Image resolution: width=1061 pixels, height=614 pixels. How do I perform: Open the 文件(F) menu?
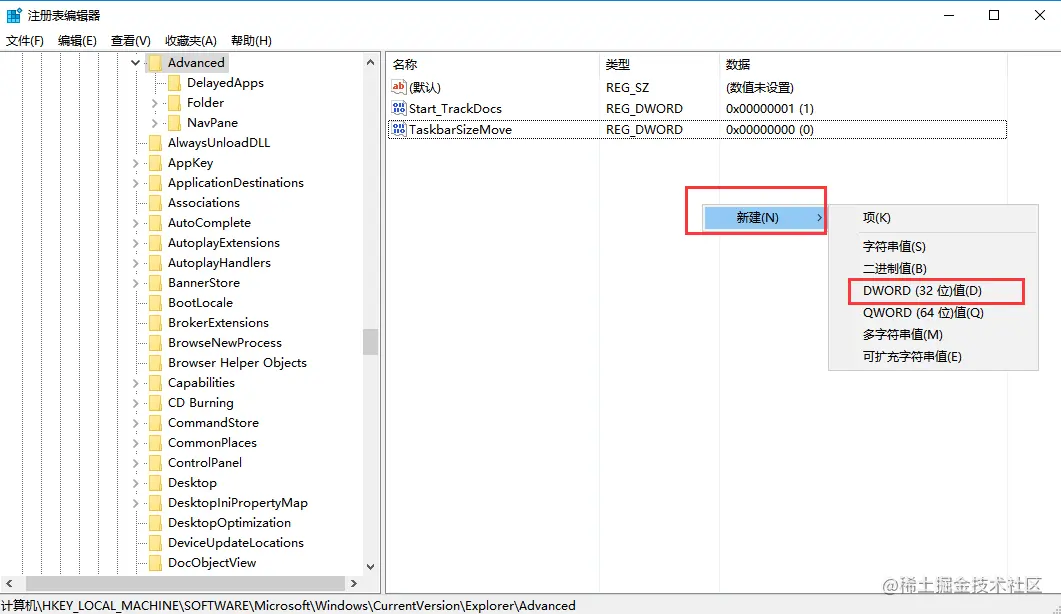pos(25,41)
